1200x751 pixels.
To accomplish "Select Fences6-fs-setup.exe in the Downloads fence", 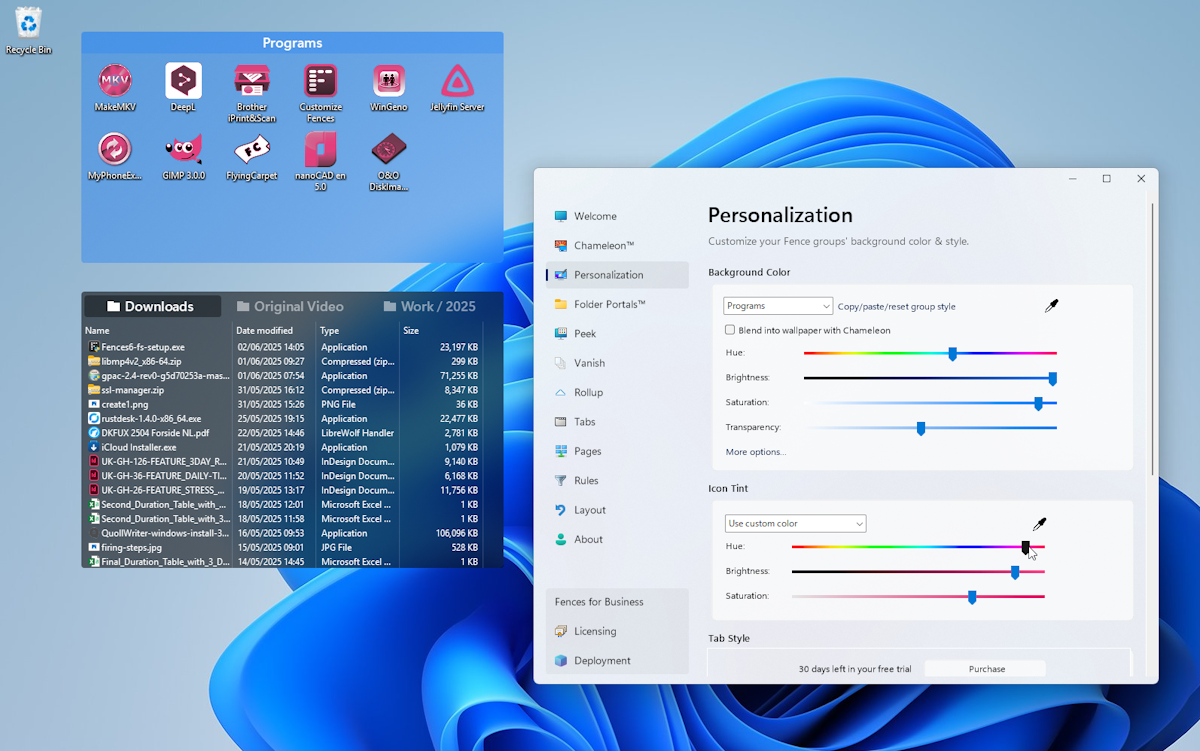I will click(x=140, y=347).
